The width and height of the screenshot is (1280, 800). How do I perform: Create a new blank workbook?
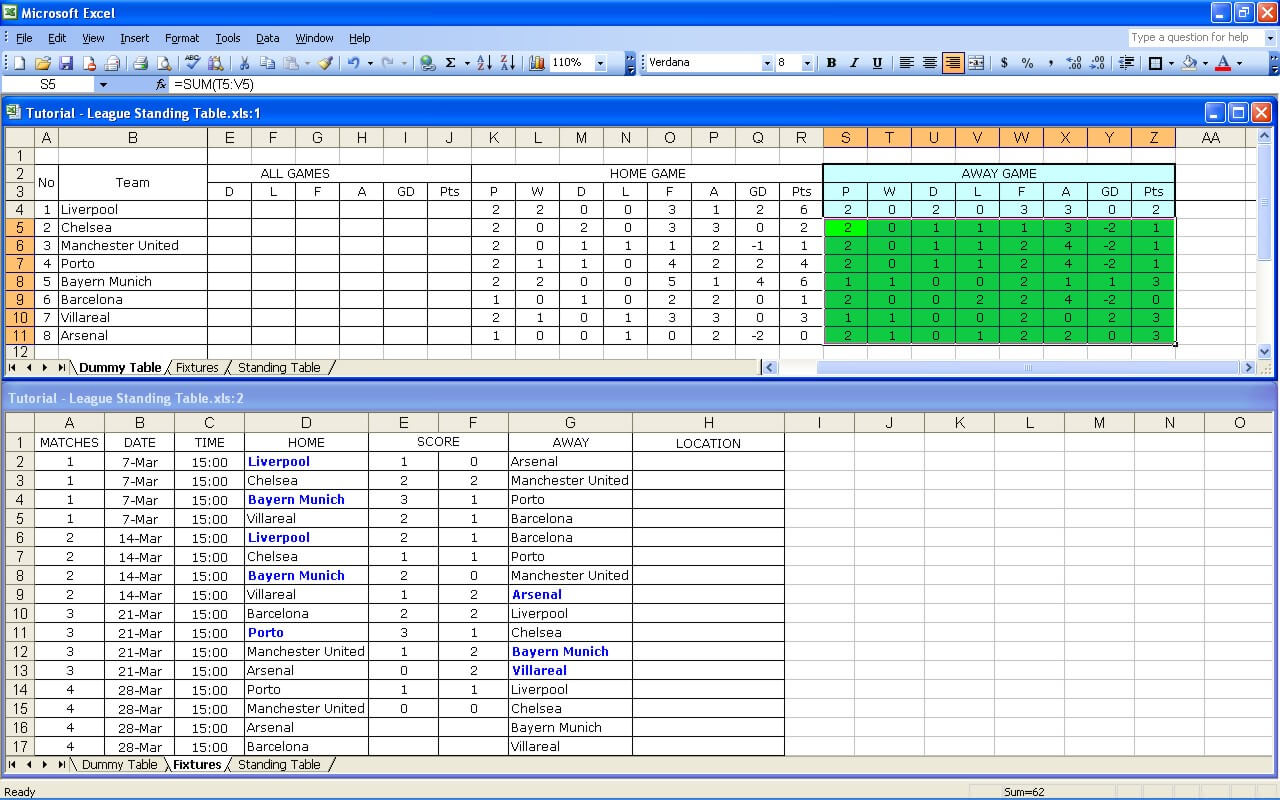[x=19, y=63]
